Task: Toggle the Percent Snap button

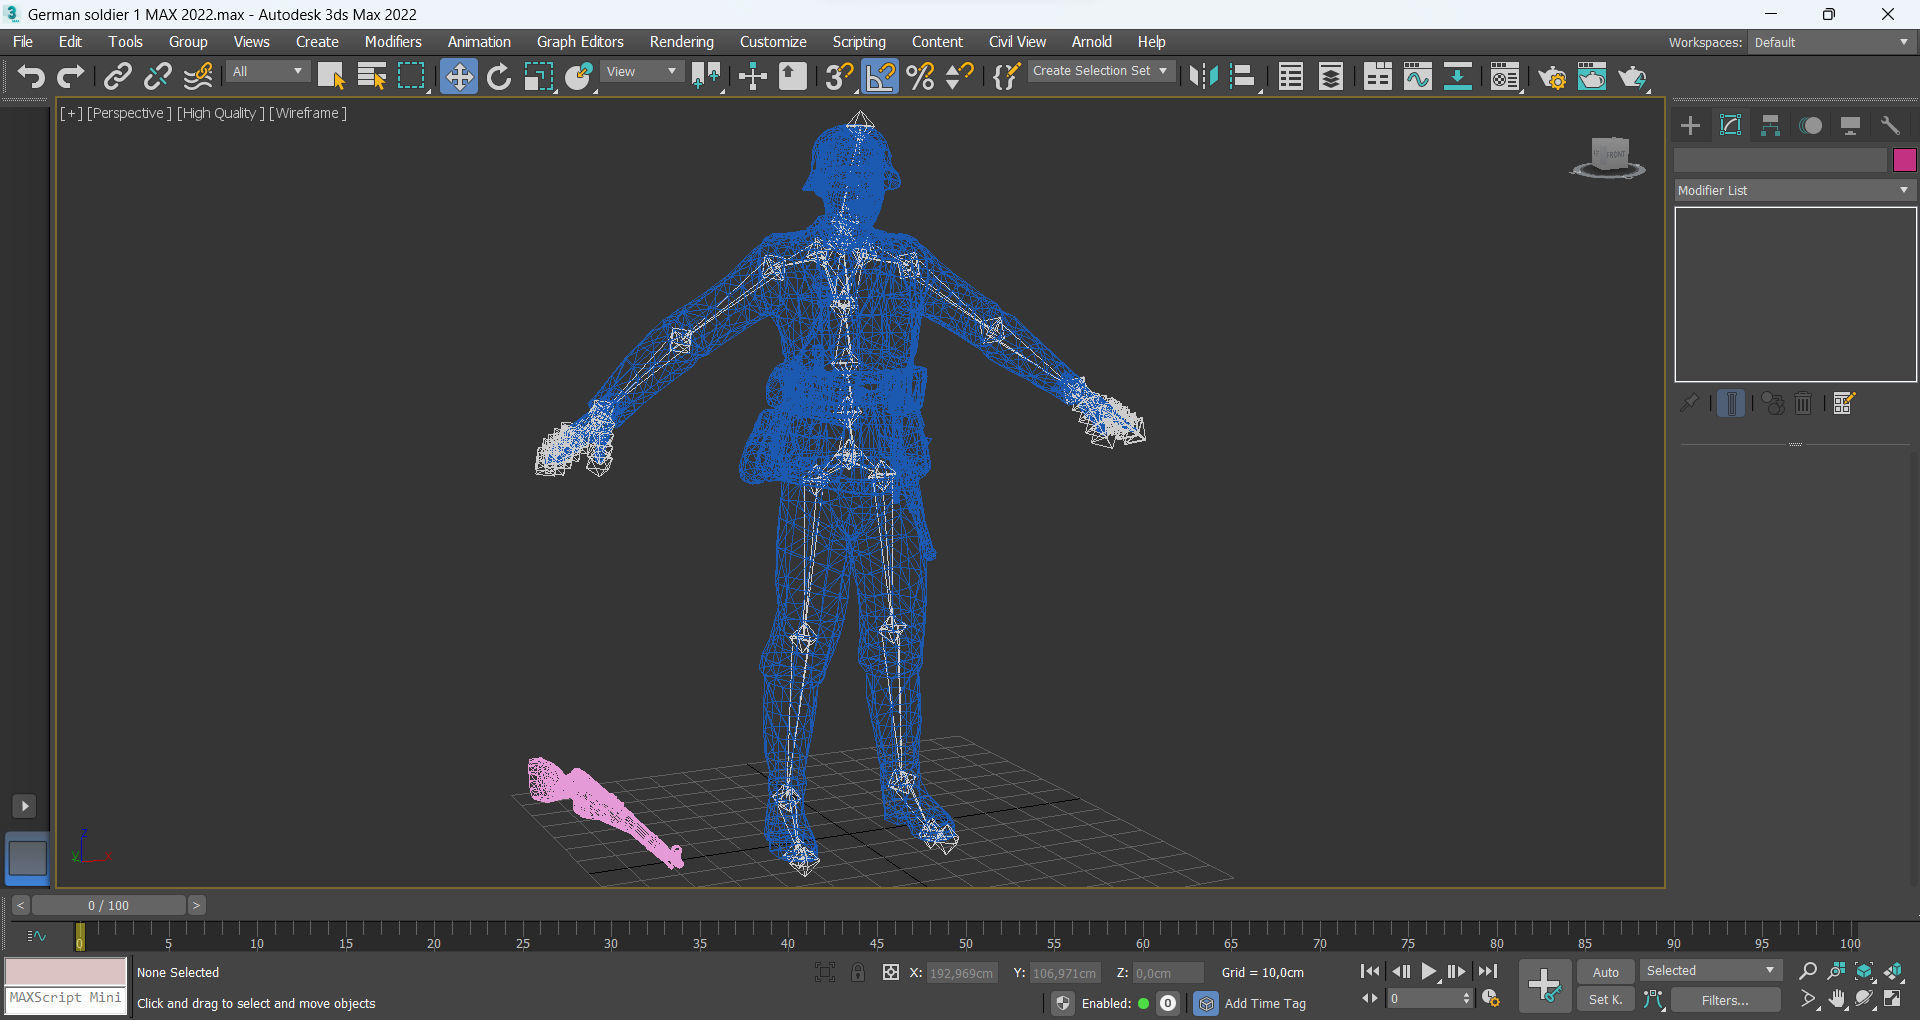Action: 920,76
